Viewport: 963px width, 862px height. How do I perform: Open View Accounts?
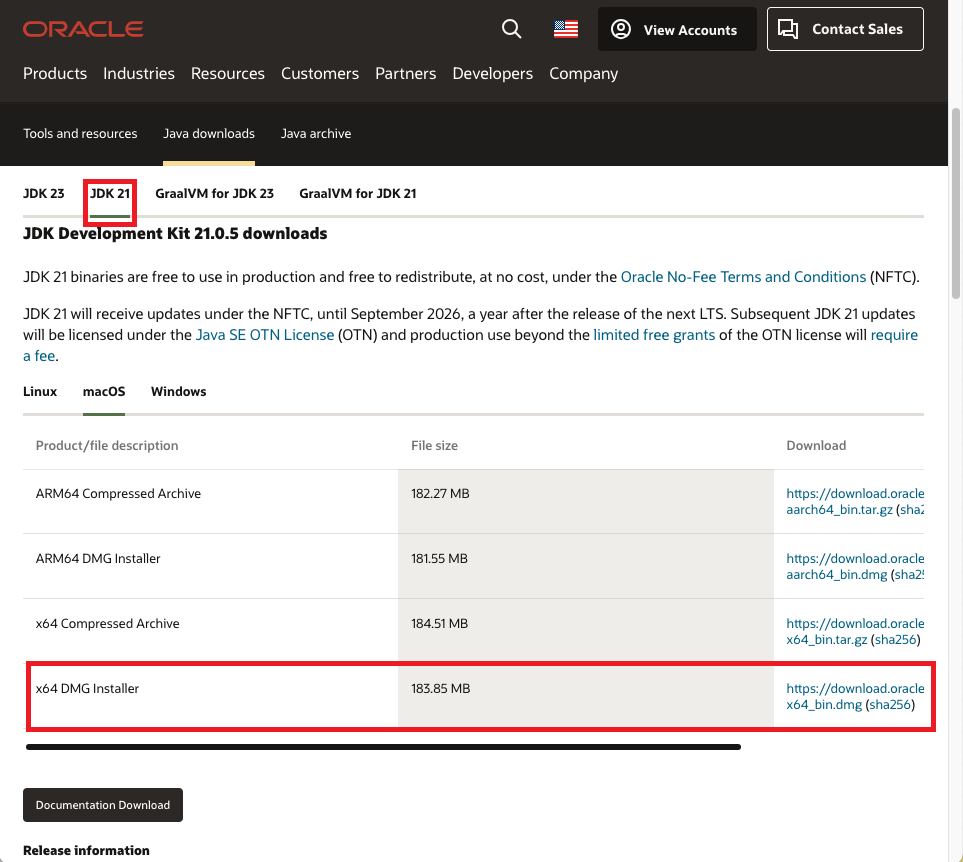point(677,29)
